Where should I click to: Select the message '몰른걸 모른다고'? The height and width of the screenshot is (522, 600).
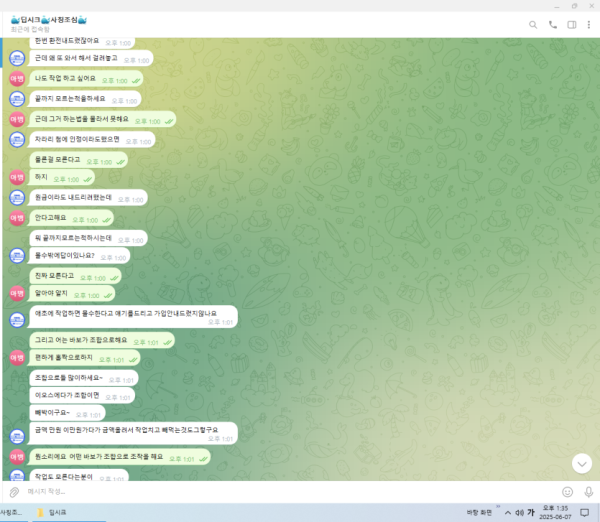[78, 160]
